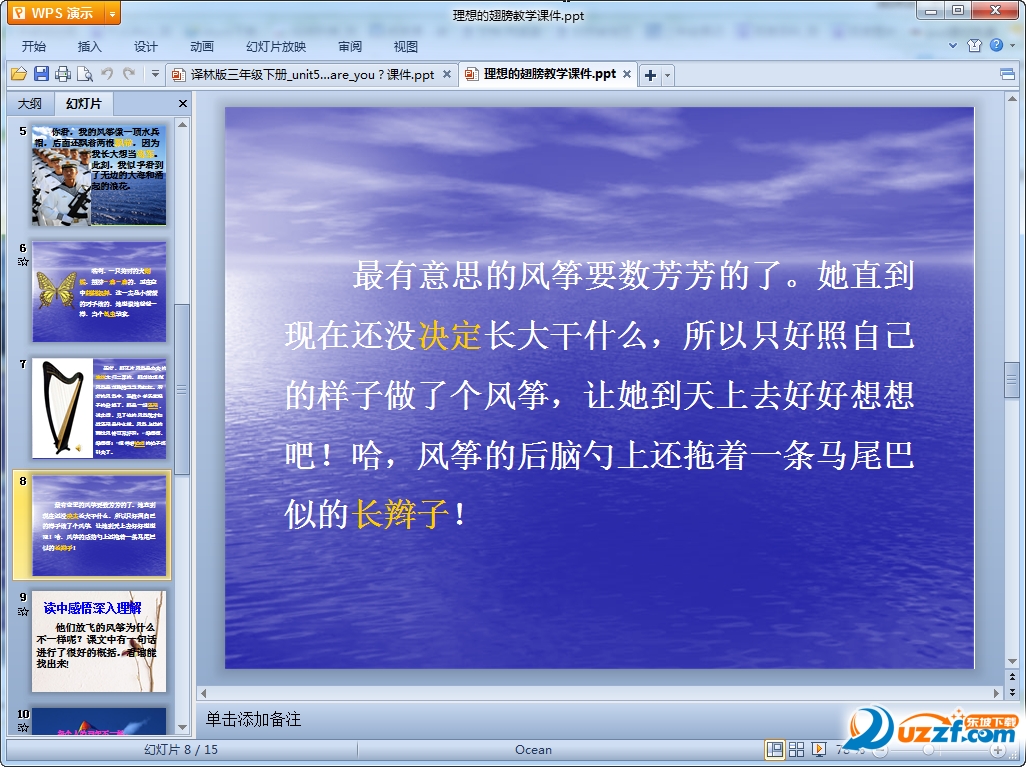Undo the last action
The image size is (1026, 767).
click(x=107, y=74)
